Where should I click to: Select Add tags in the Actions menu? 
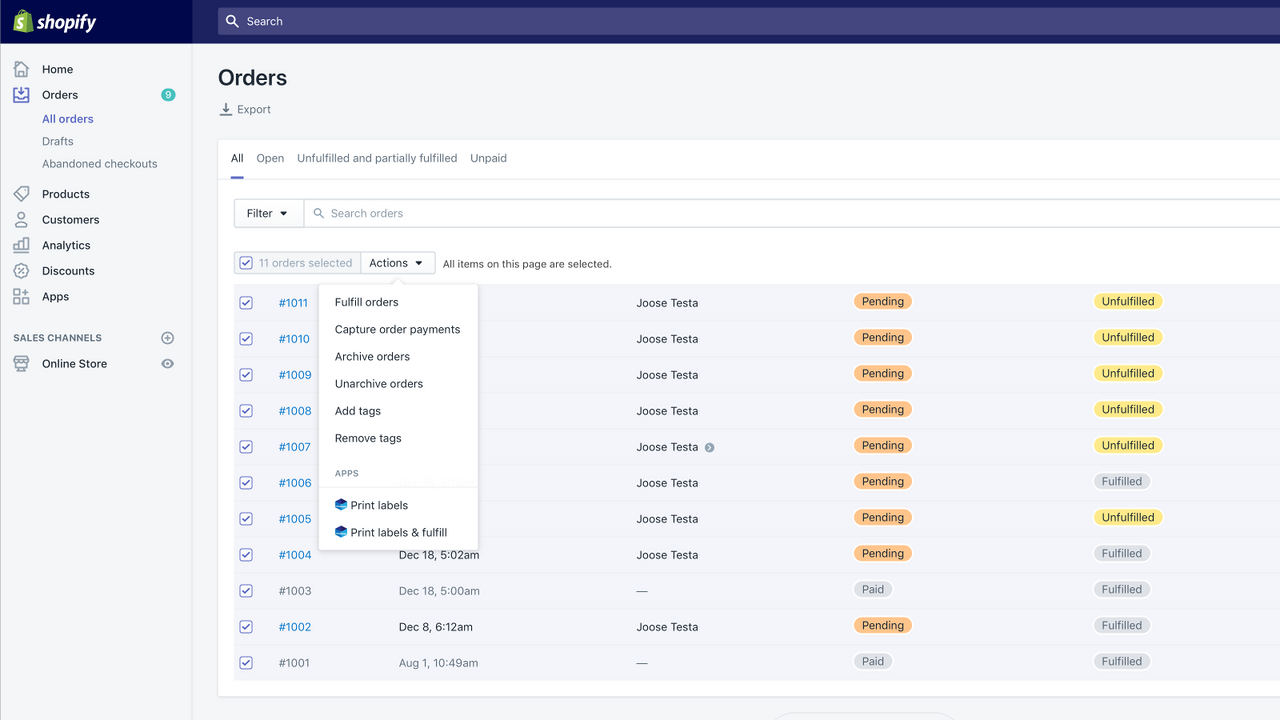(358, 411)
